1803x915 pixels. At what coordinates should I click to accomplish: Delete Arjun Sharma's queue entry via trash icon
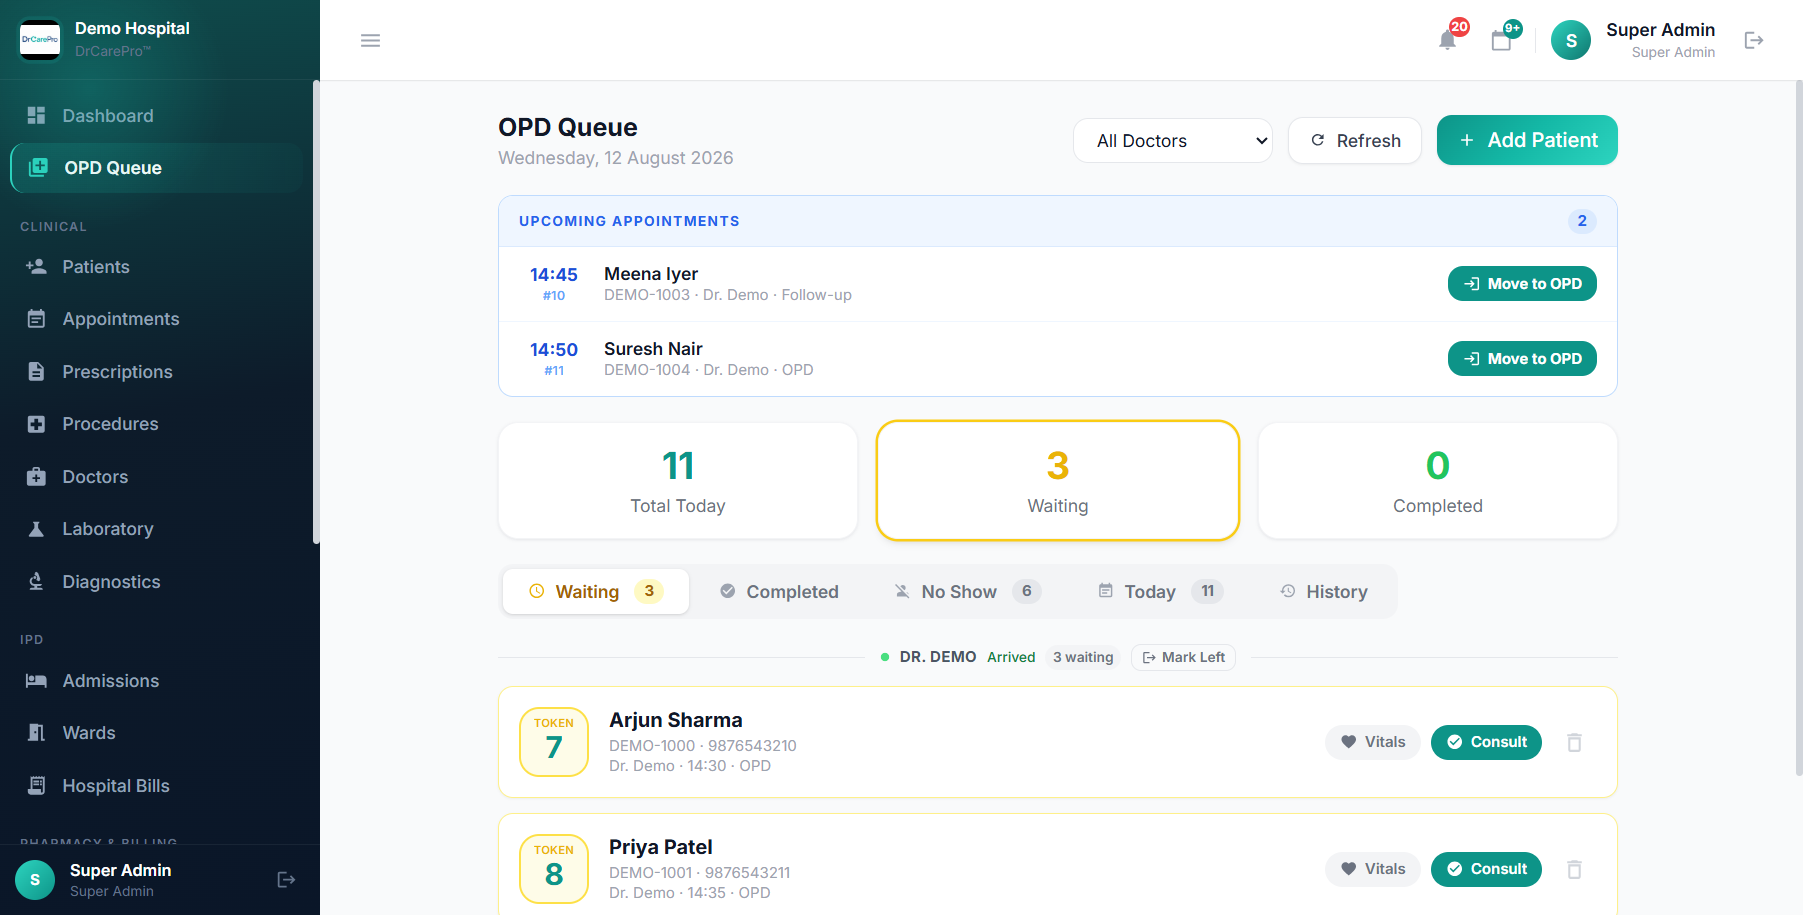pyautogui.click(x=1574, y=742)
